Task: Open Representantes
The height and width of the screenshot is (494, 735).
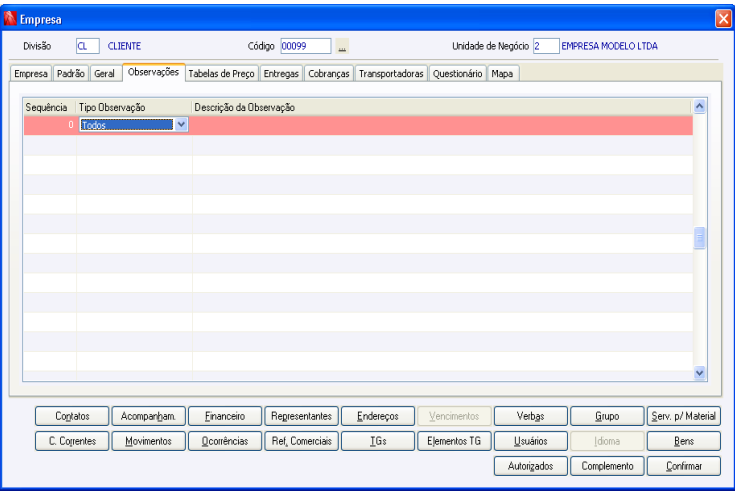Action: 301,416
